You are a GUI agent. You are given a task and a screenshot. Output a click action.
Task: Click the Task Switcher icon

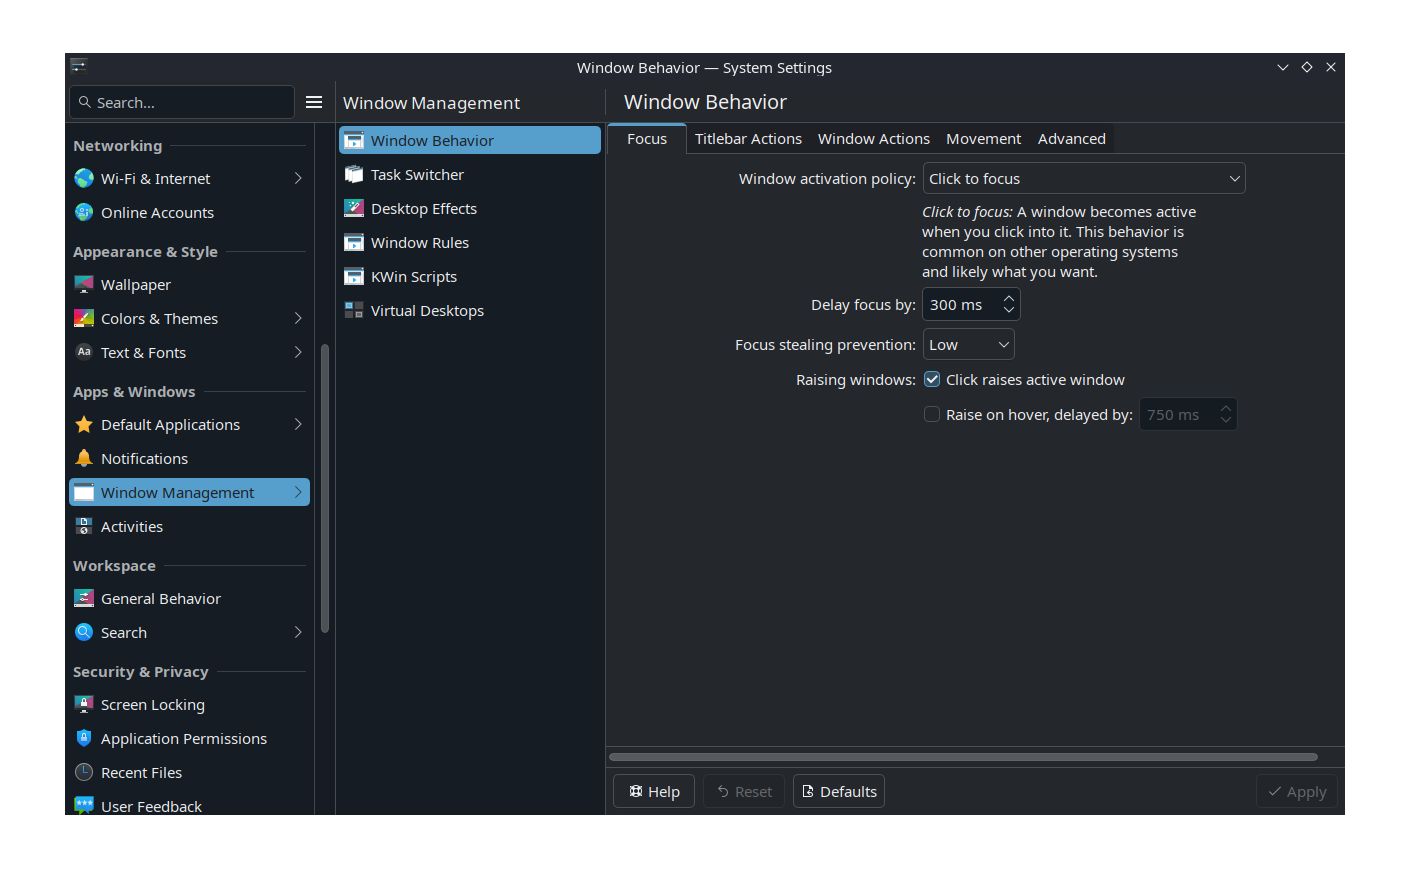(354, 175)
